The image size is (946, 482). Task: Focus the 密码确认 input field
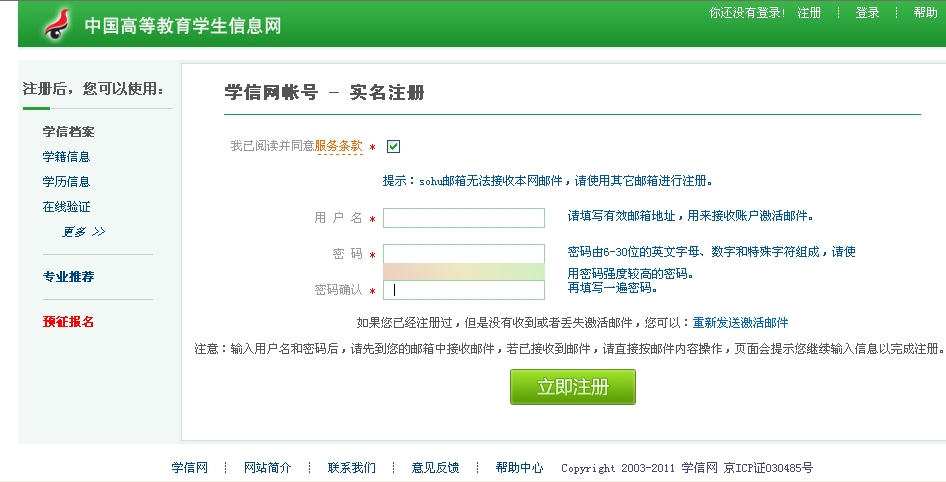point(464,290)
